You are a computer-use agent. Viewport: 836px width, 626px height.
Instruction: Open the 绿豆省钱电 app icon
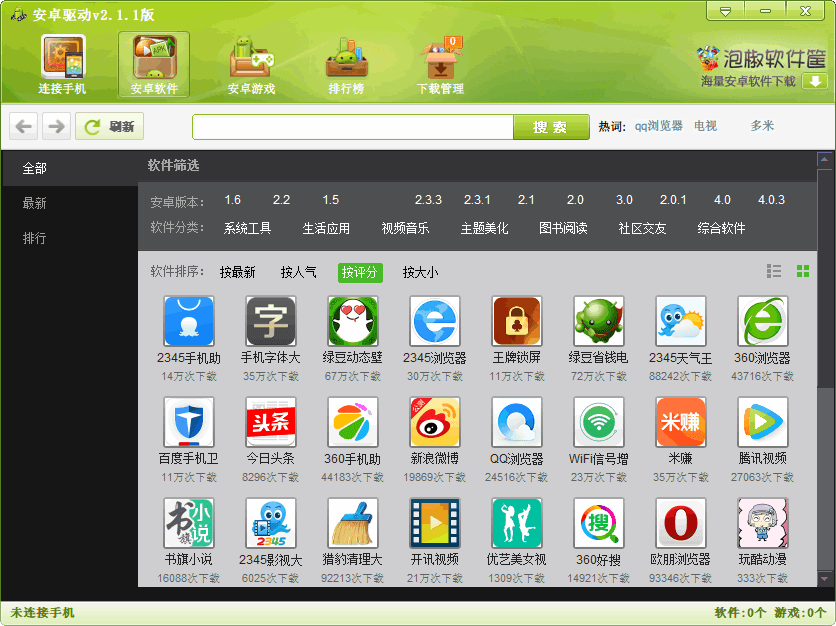click(599, 322)
